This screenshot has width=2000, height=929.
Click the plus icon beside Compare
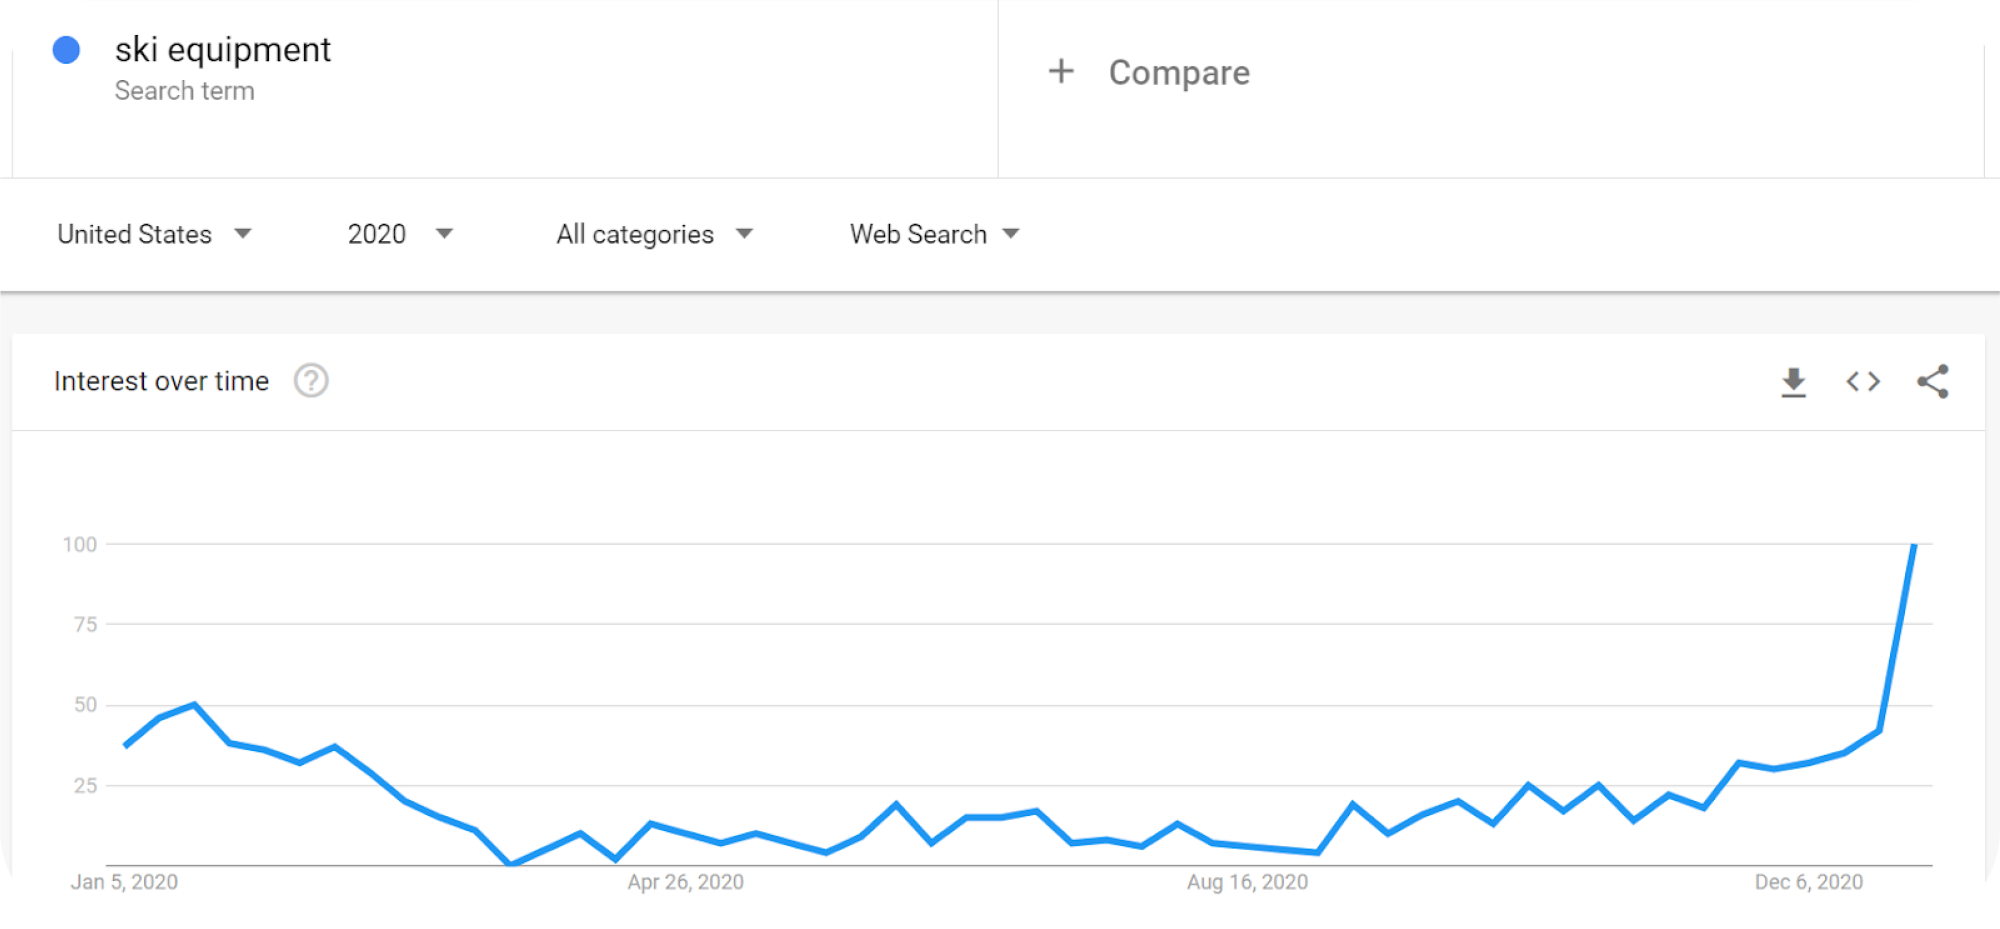tap(1061, 71)
